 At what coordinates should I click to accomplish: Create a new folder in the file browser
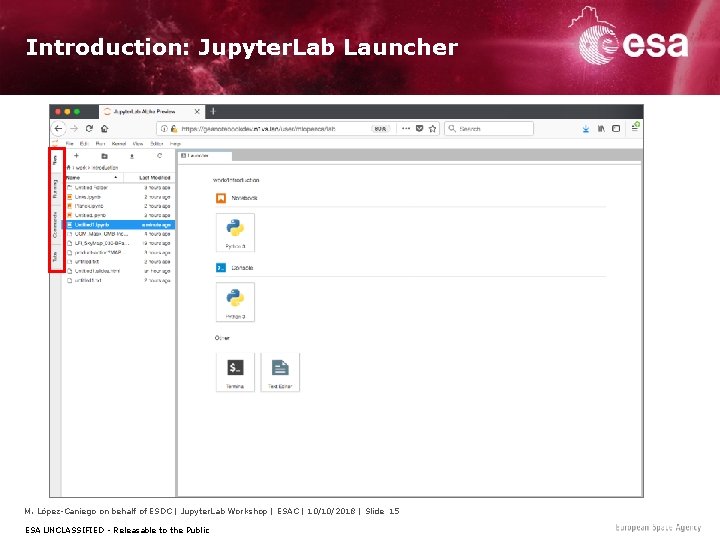pyautogui.click(x=104, y=156)
